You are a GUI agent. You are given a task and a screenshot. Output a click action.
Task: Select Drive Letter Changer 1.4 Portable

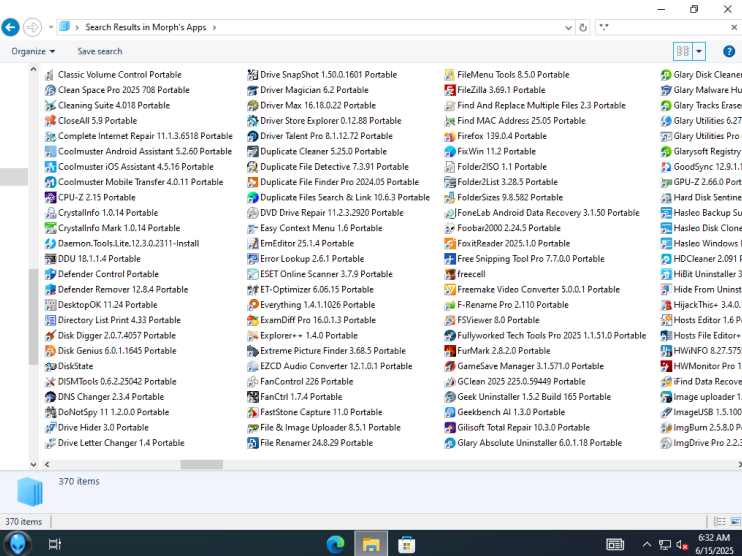(x=115, y=443)
